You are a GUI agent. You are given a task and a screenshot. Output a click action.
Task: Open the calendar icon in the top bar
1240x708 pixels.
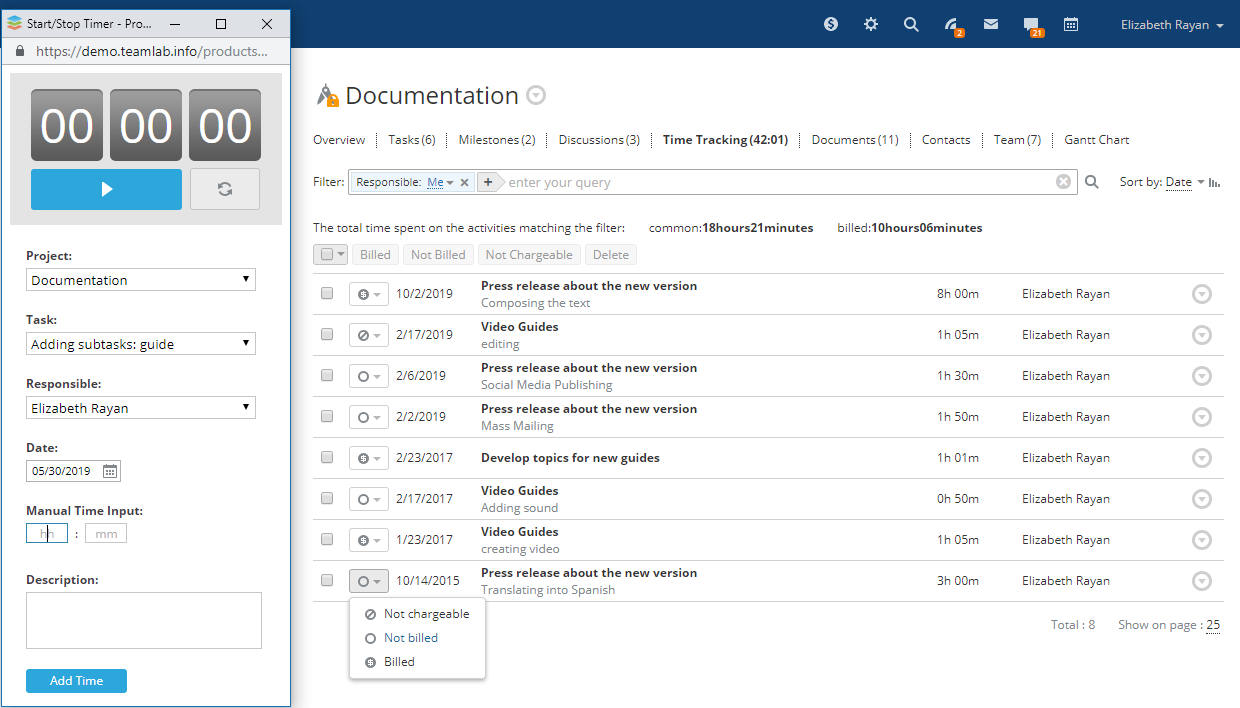[x=1071, y=24]
